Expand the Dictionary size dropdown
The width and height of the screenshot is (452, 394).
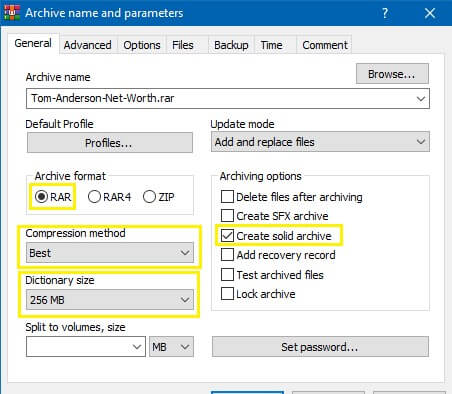(110, 300)
